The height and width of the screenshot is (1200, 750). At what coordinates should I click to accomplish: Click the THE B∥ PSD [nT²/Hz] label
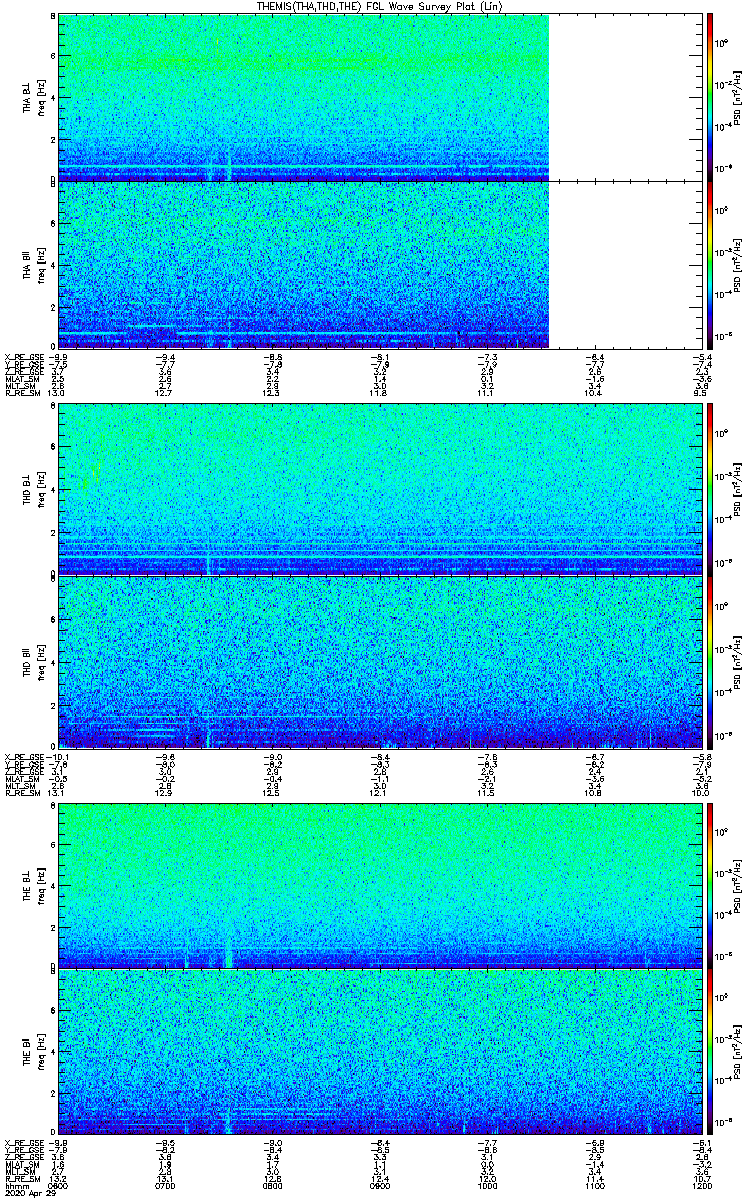(737, 1052)
